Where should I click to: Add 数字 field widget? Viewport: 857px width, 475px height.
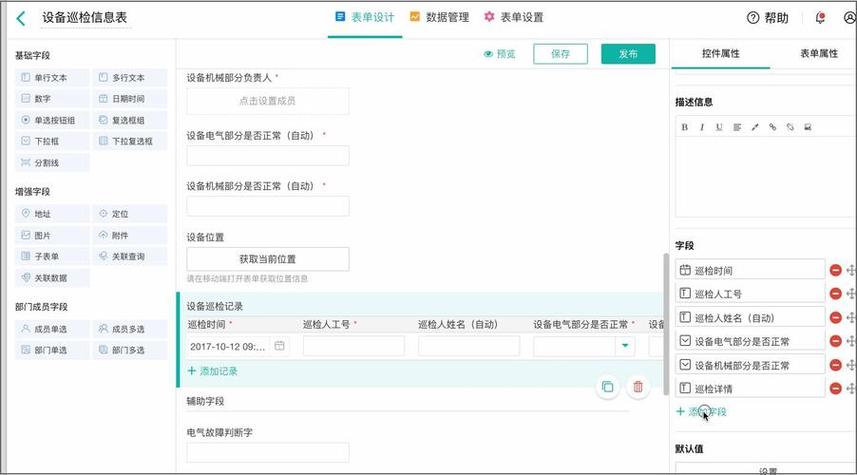(x=52, y=99)
